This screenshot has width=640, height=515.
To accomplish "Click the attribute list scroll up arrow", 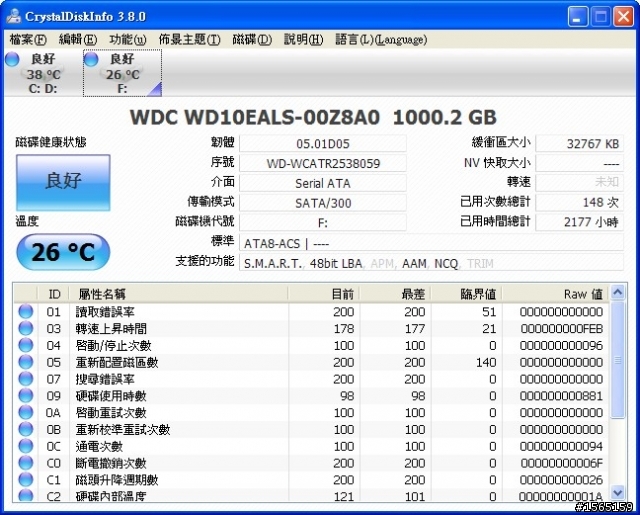I will [618, 293].
